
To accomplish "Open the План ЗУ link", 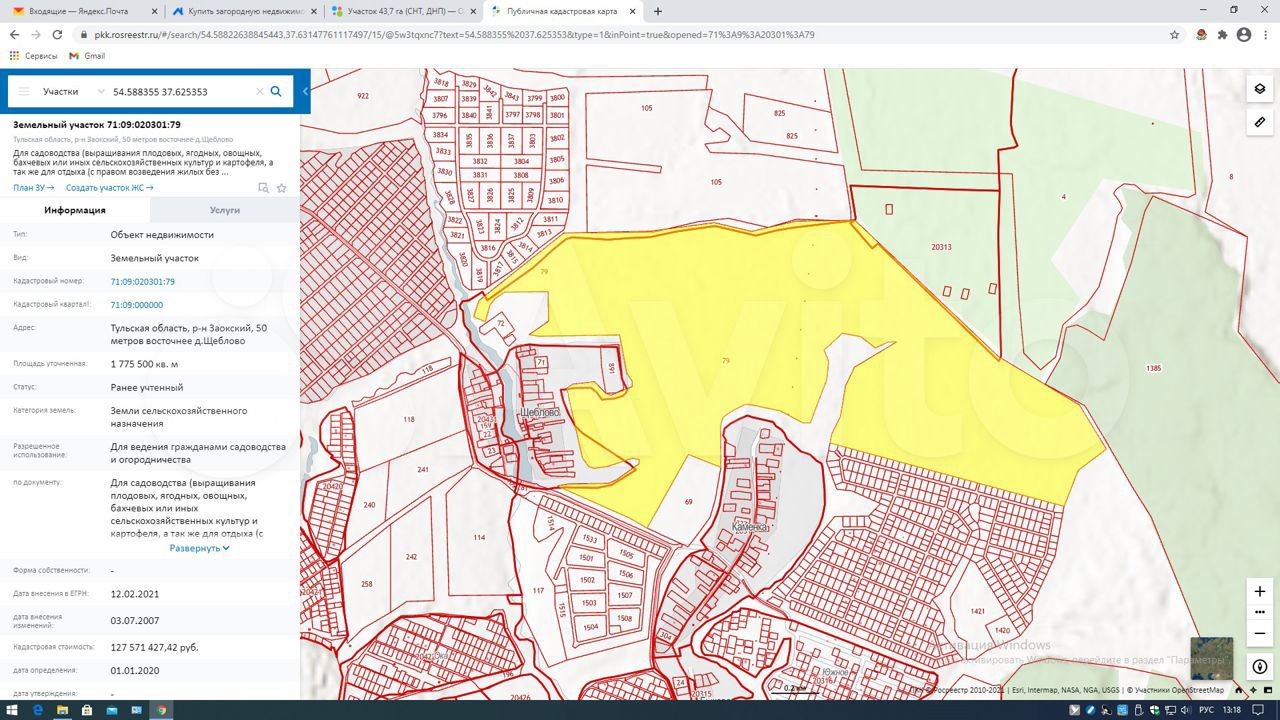I will click(33, 188).
